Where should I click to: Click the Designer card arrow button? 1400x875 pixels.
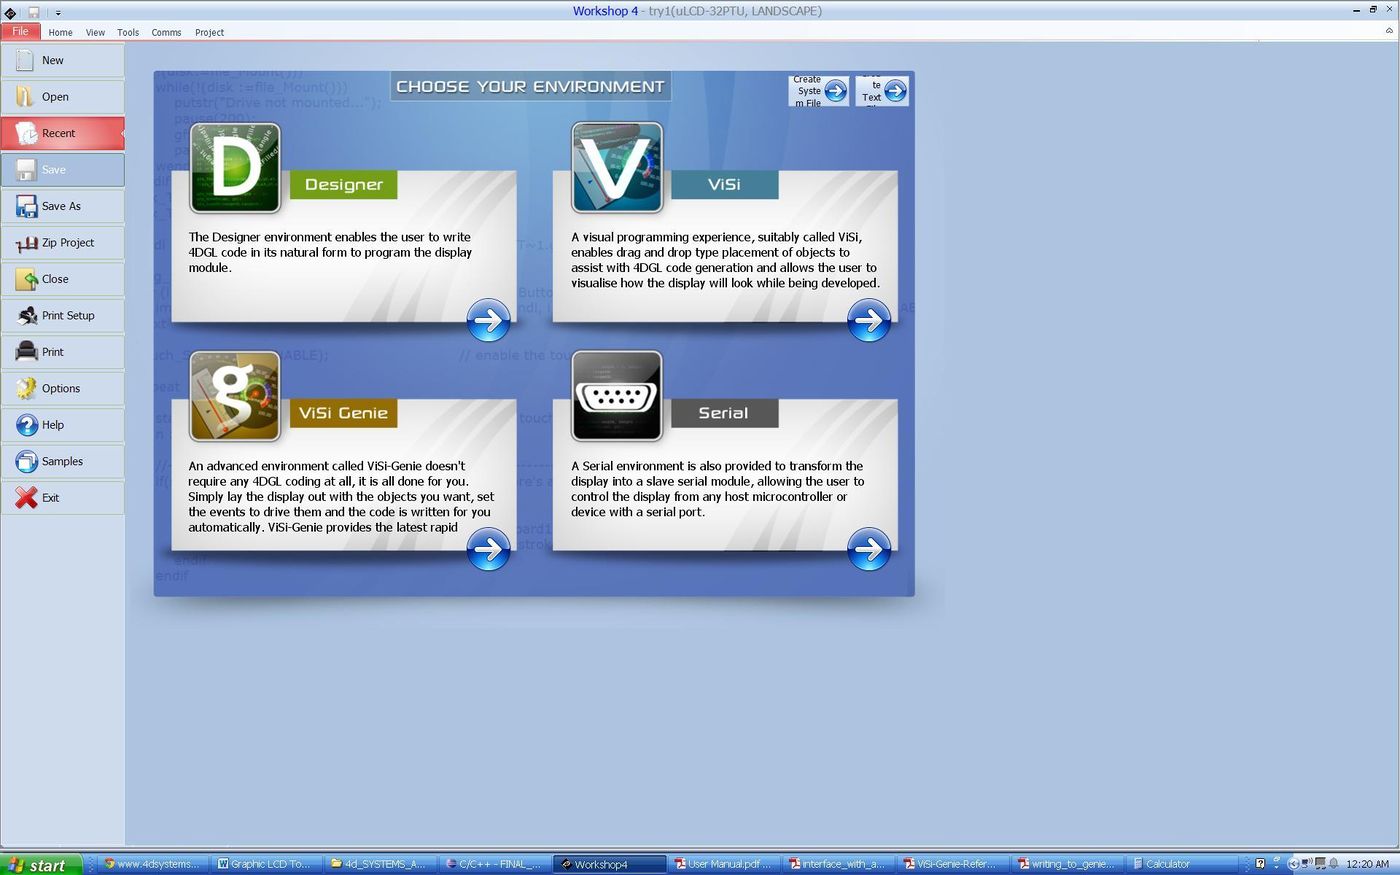pos(488,320)
